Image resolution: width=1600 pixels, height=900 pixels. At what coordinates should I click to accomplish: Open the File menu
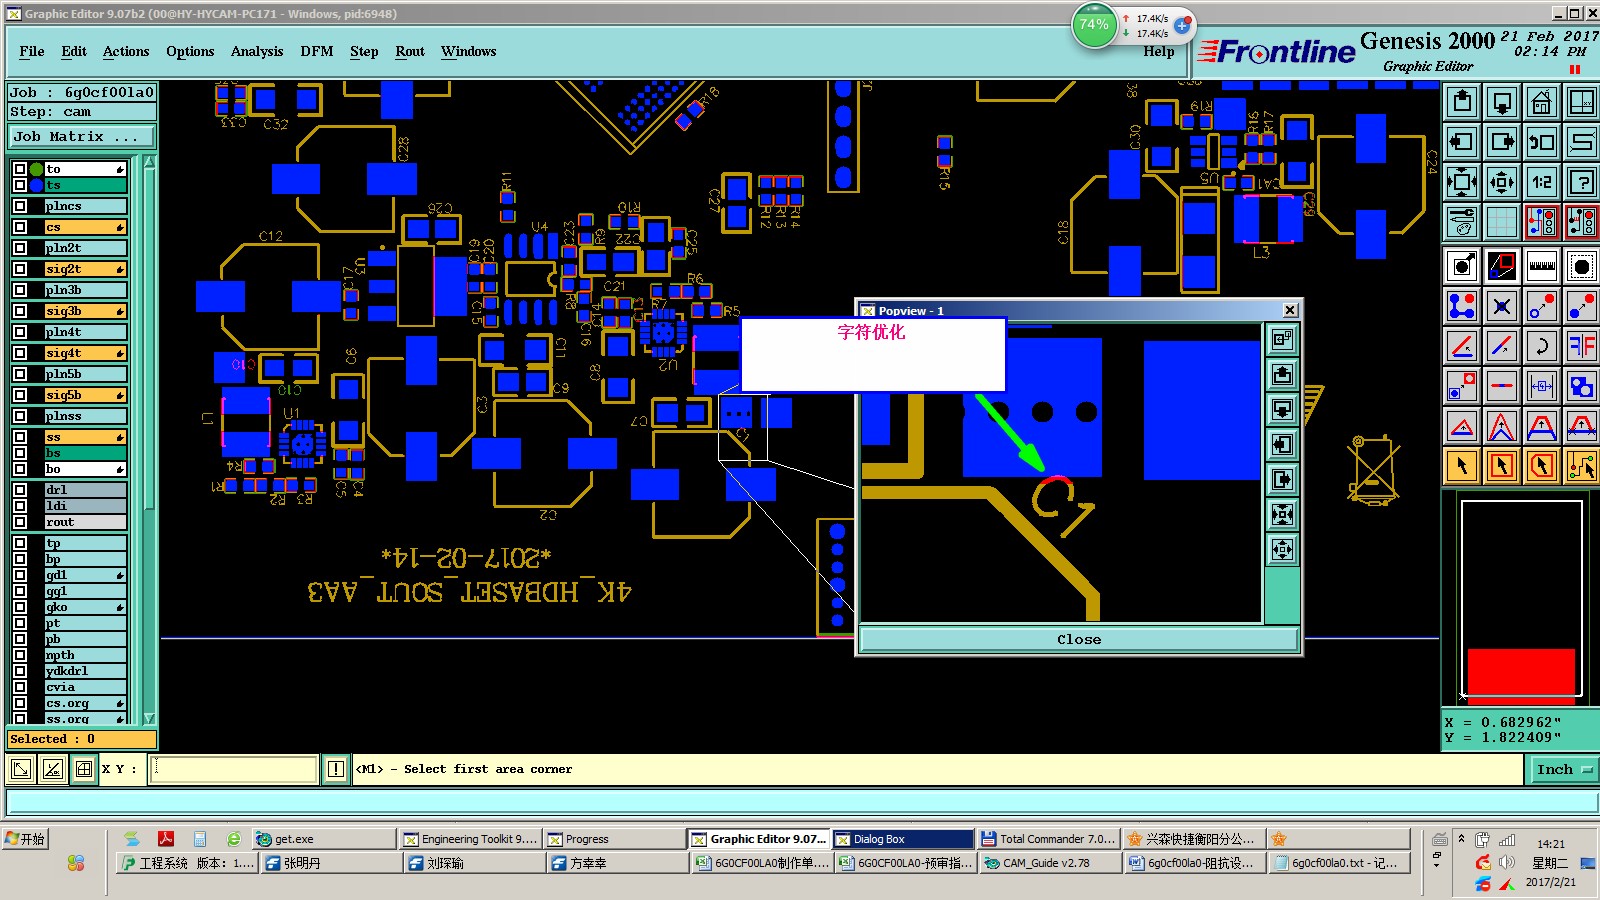[x=32, y=51]
